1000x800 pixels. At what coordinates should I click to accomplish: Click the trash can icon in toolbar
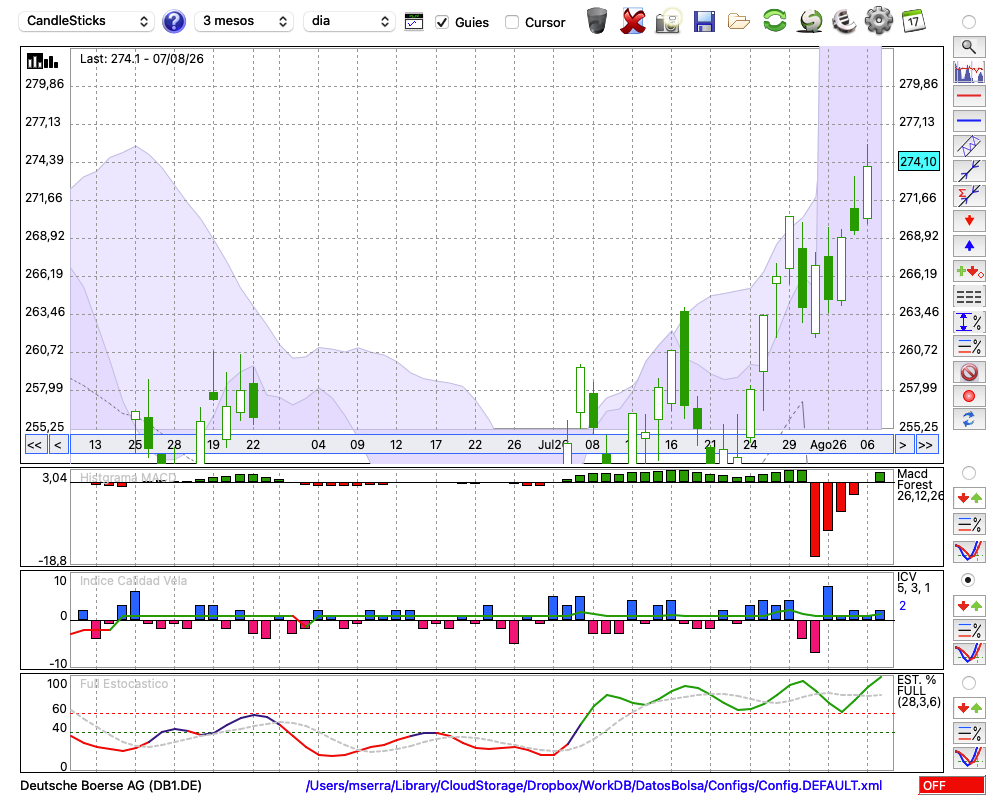(x=597, y=21)
